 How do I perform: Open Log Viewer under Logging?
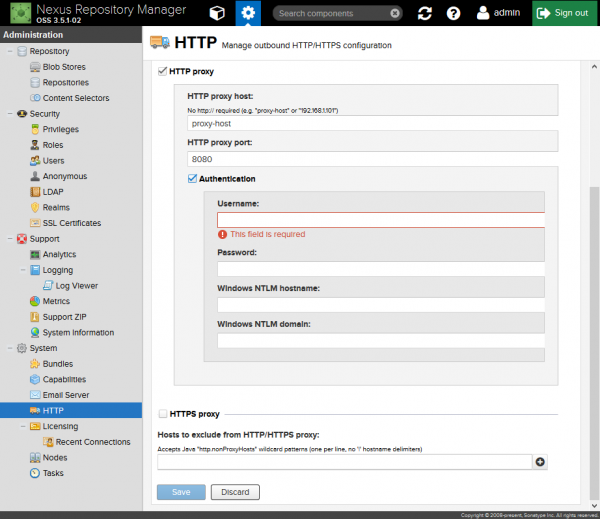pos(77,286)
